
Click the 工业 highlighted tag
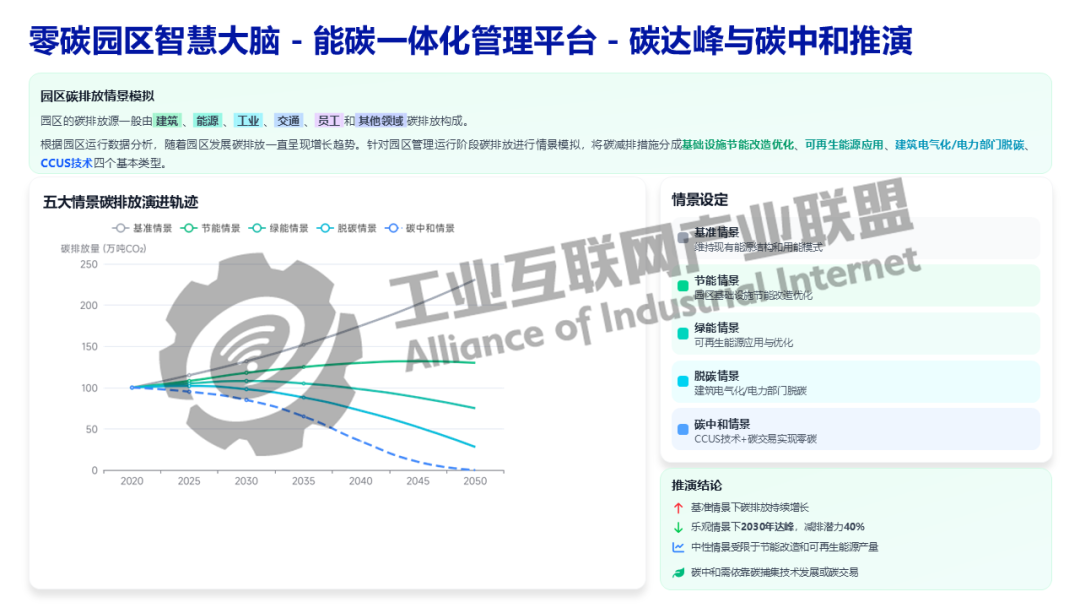248,121
